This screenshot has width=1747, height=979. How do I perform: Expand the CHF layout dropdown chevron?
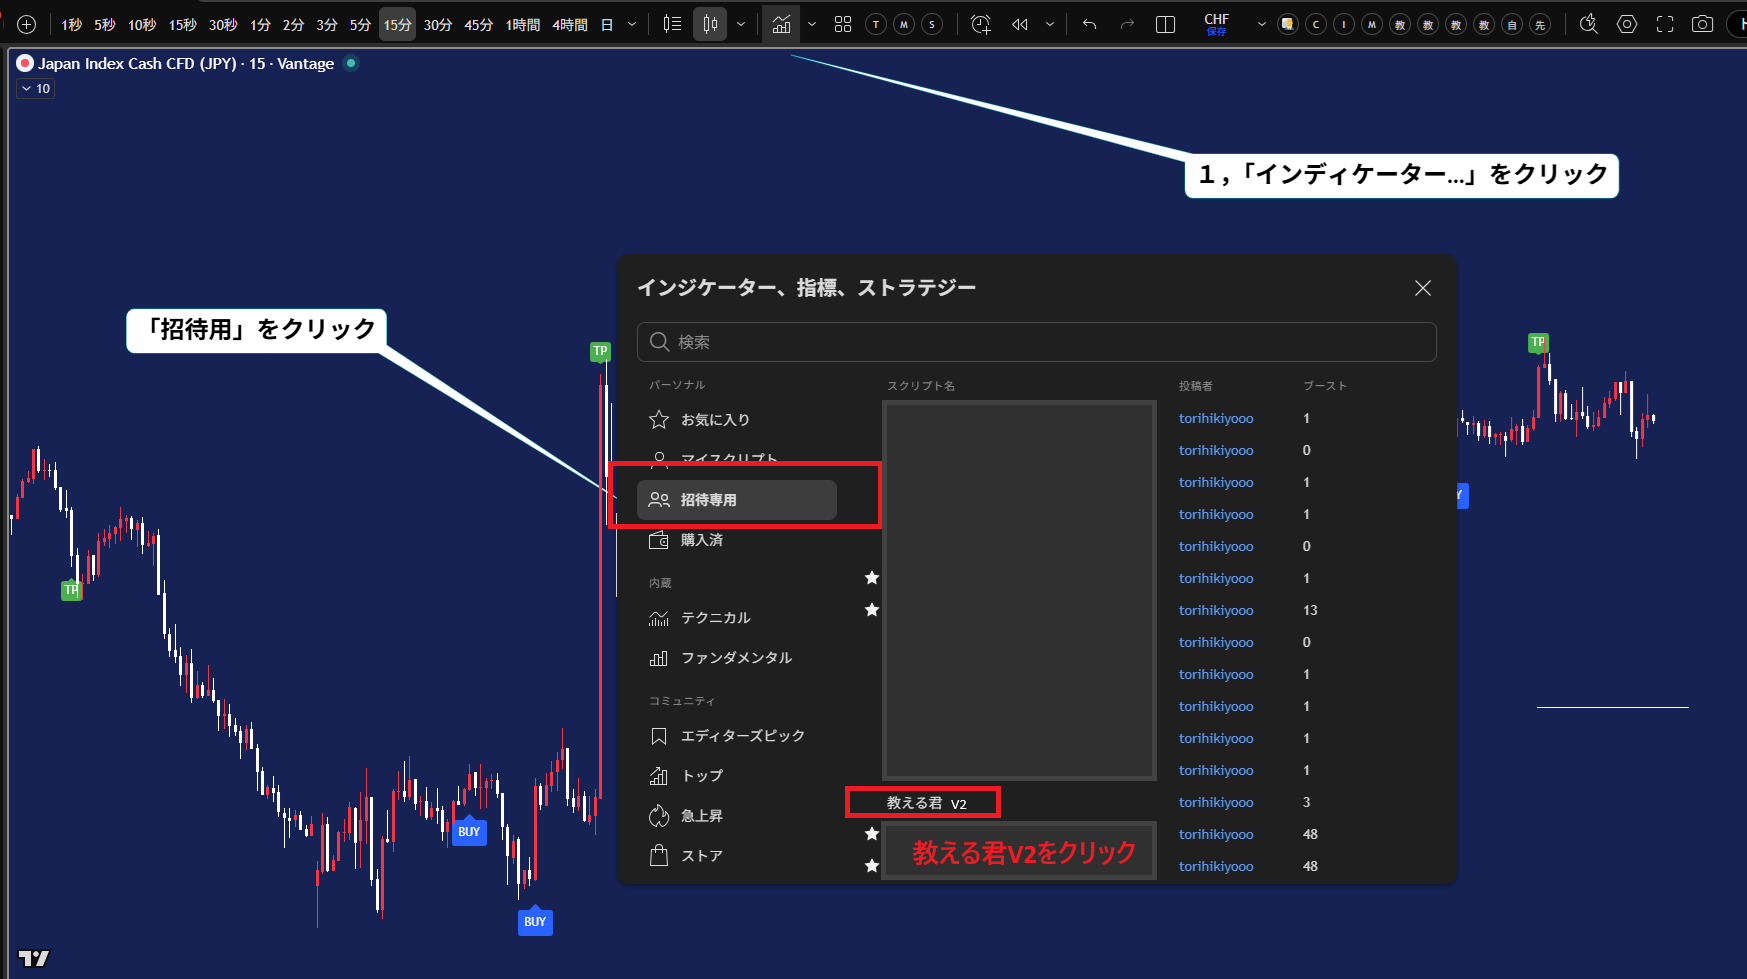coord(1261,24)
